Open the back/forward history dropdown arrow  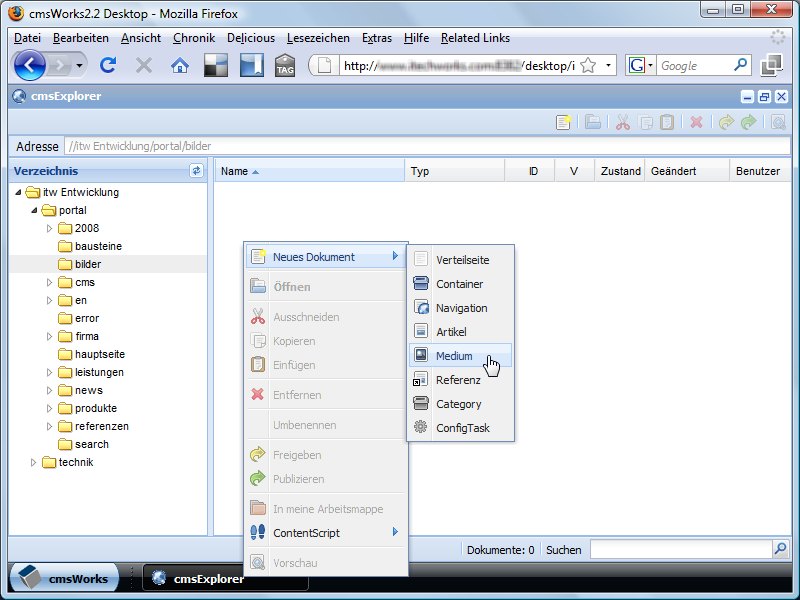tap(79, 65)
